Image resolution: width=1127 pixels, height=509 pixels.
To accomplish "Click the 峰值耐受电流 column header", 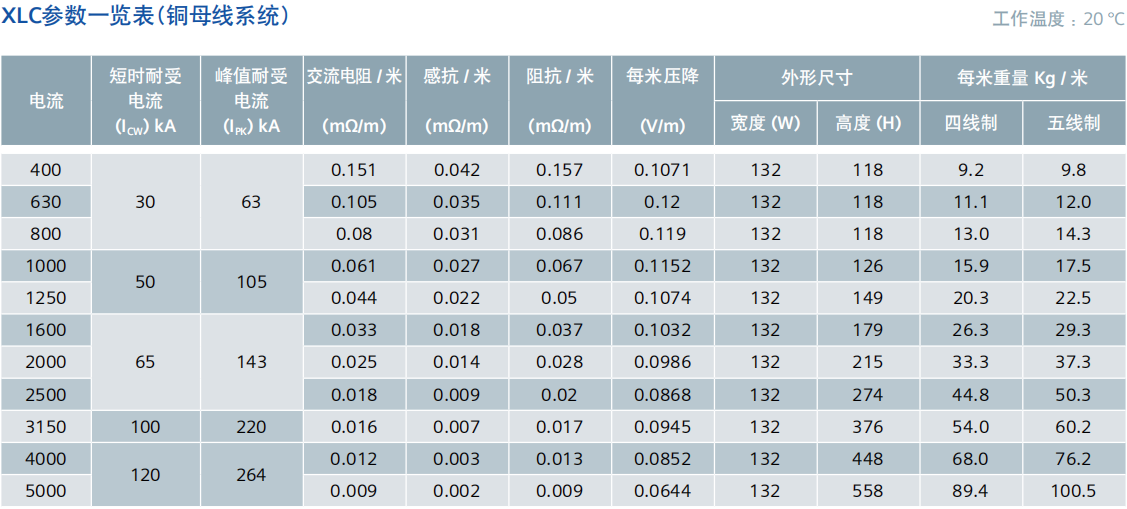I will tap(251, 101).
